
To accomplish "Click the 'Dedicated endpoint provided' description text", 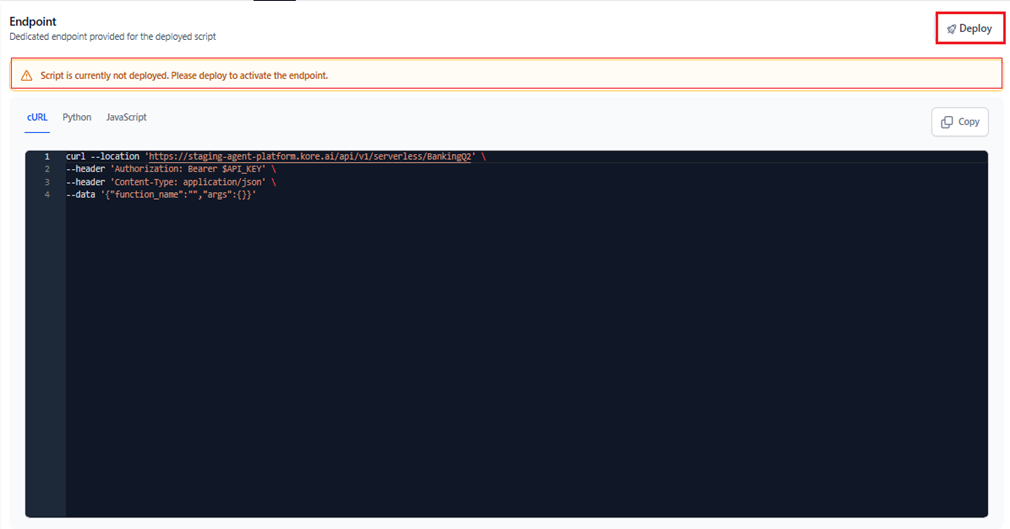I will tap(113, 37).
